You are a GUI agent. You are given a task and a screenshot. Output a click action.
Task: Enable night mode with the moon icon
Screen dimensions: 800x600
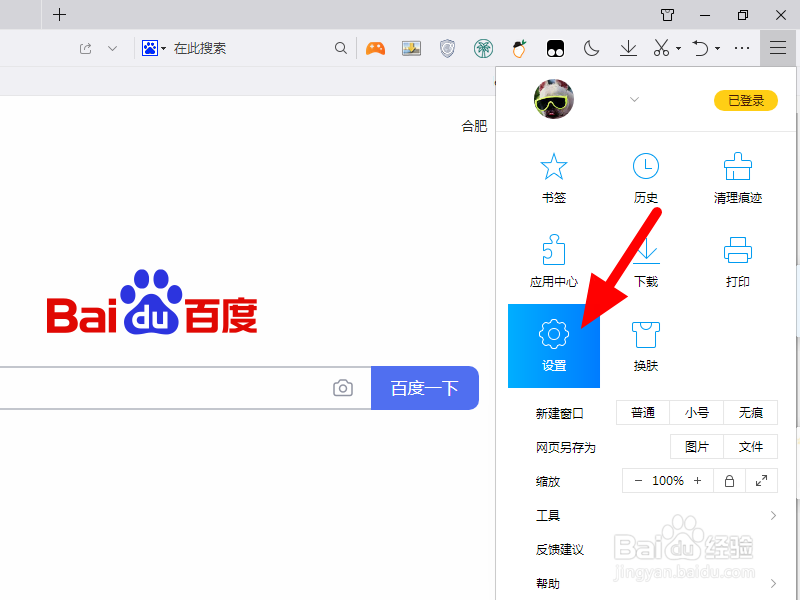coord(591,47)
